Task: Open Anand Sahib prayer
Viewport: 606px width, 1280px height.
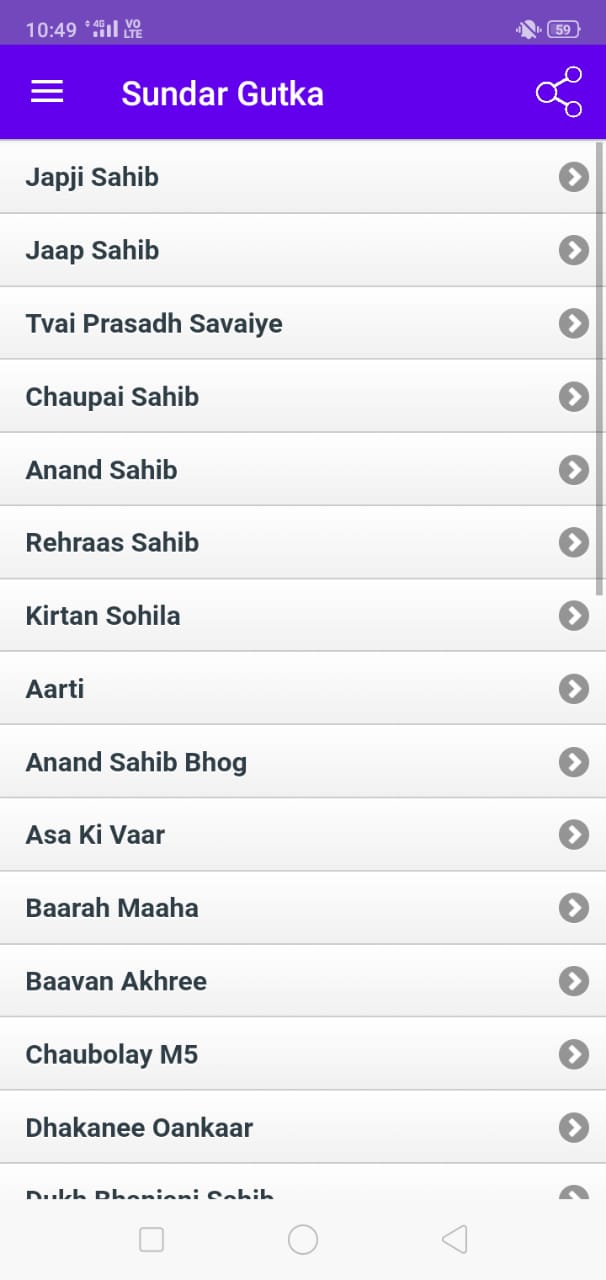Action: 101,469
